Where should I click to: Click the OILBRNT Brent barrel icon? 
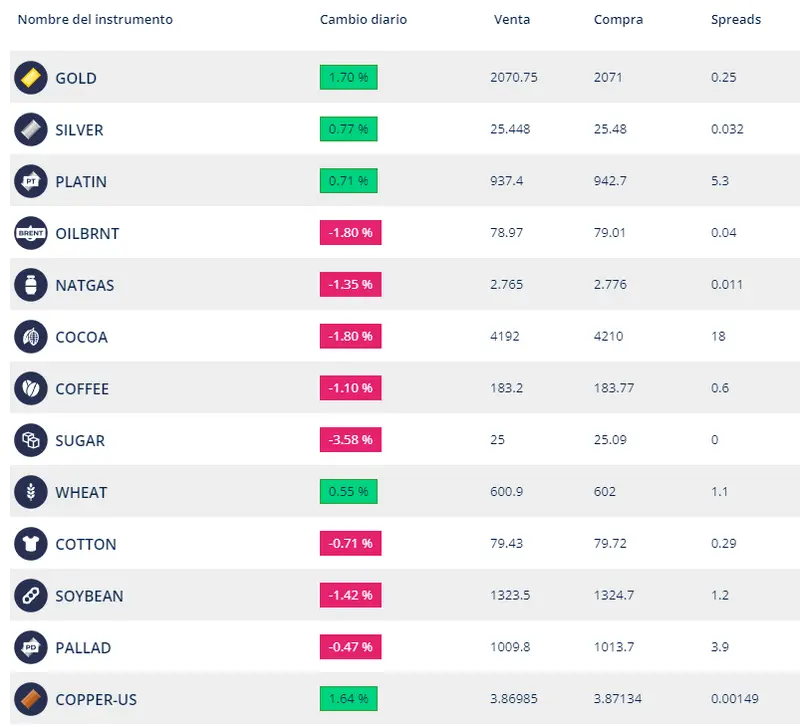(x=31, y=233)
